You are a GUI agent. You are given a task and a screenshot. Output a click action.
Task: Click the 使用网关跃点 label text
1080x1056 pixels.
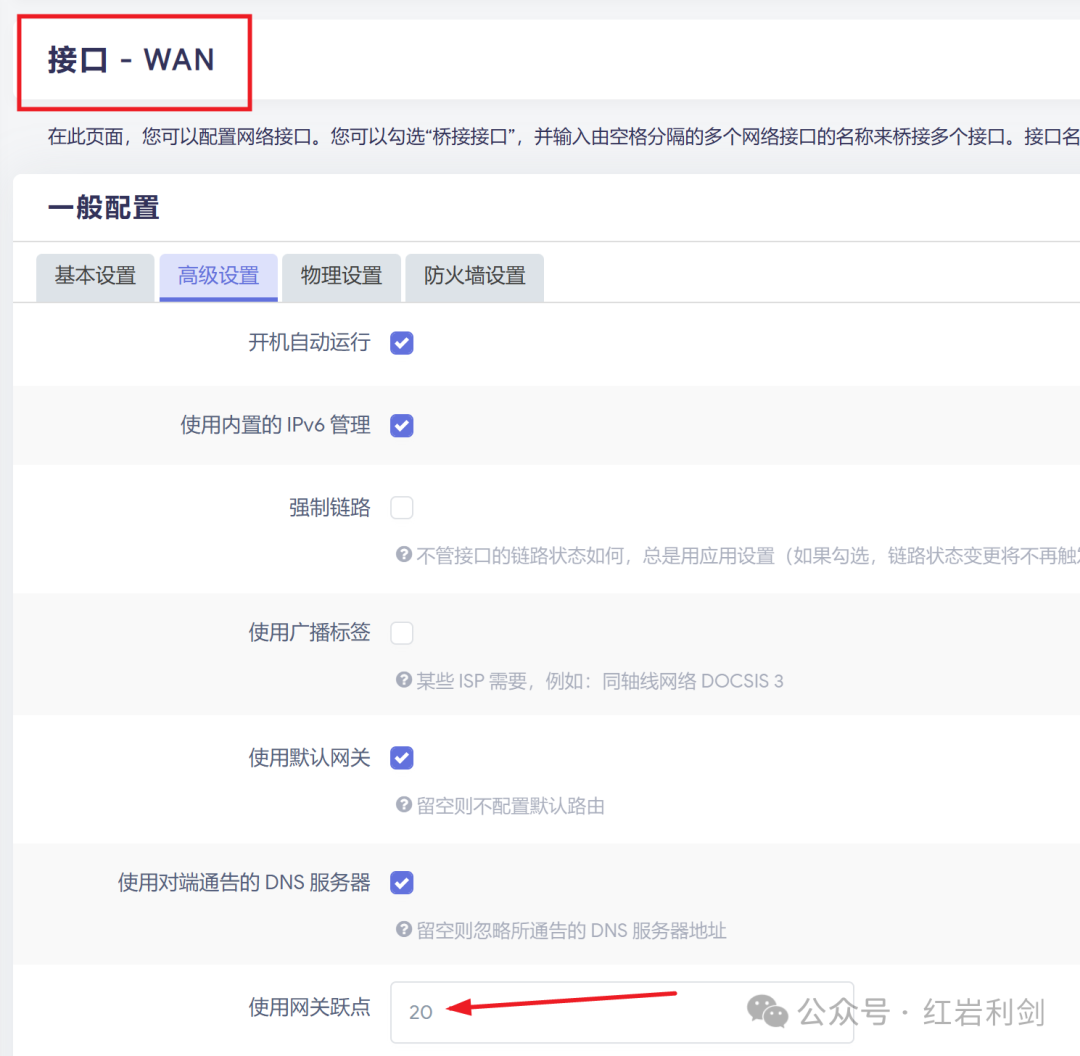(x=309, y=1007)
